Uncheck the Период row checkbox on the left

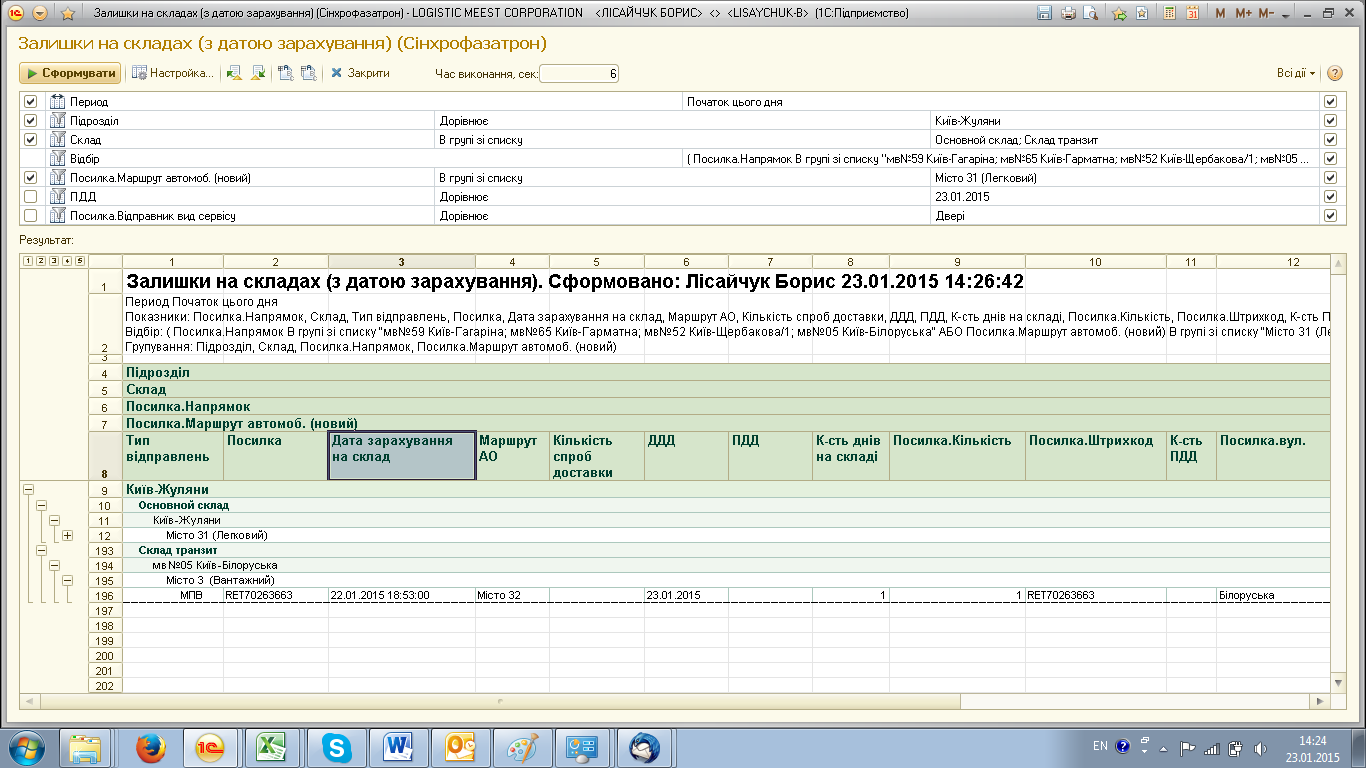(30, 102)
